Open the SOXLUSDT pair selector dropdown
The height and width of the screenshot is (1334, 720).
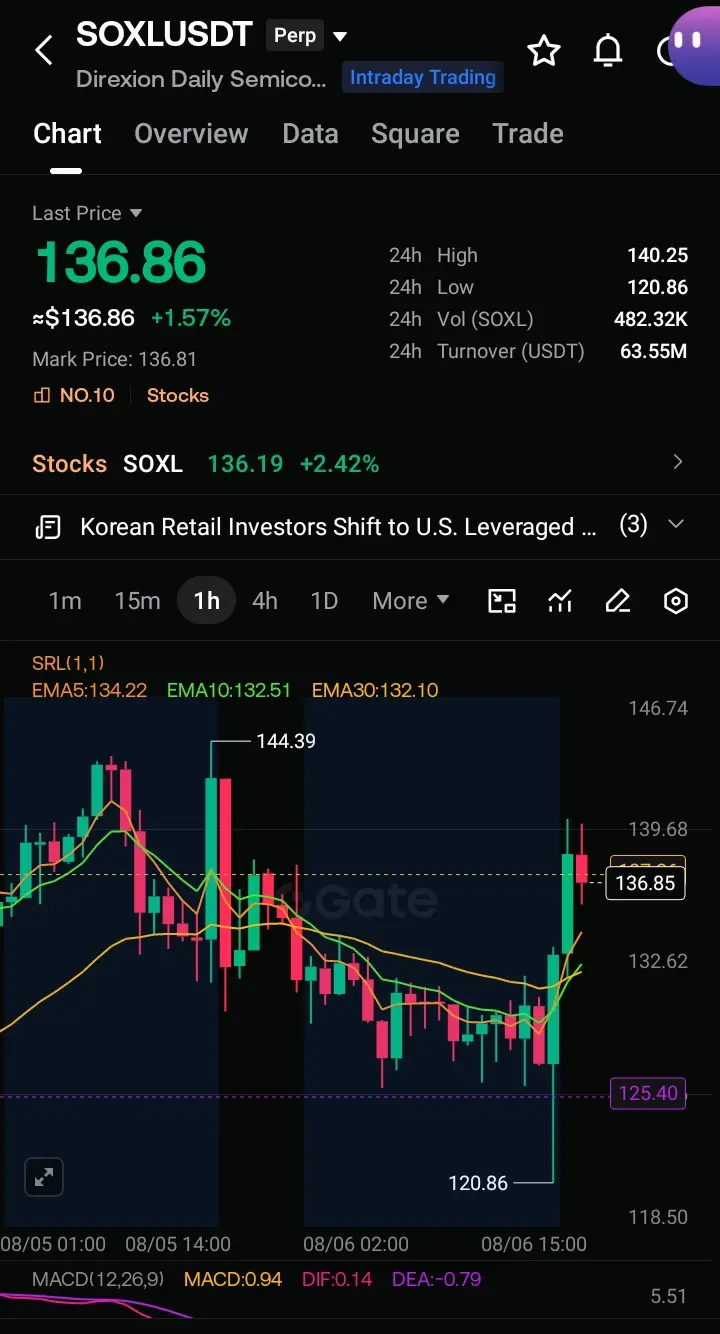pos(340,36)
